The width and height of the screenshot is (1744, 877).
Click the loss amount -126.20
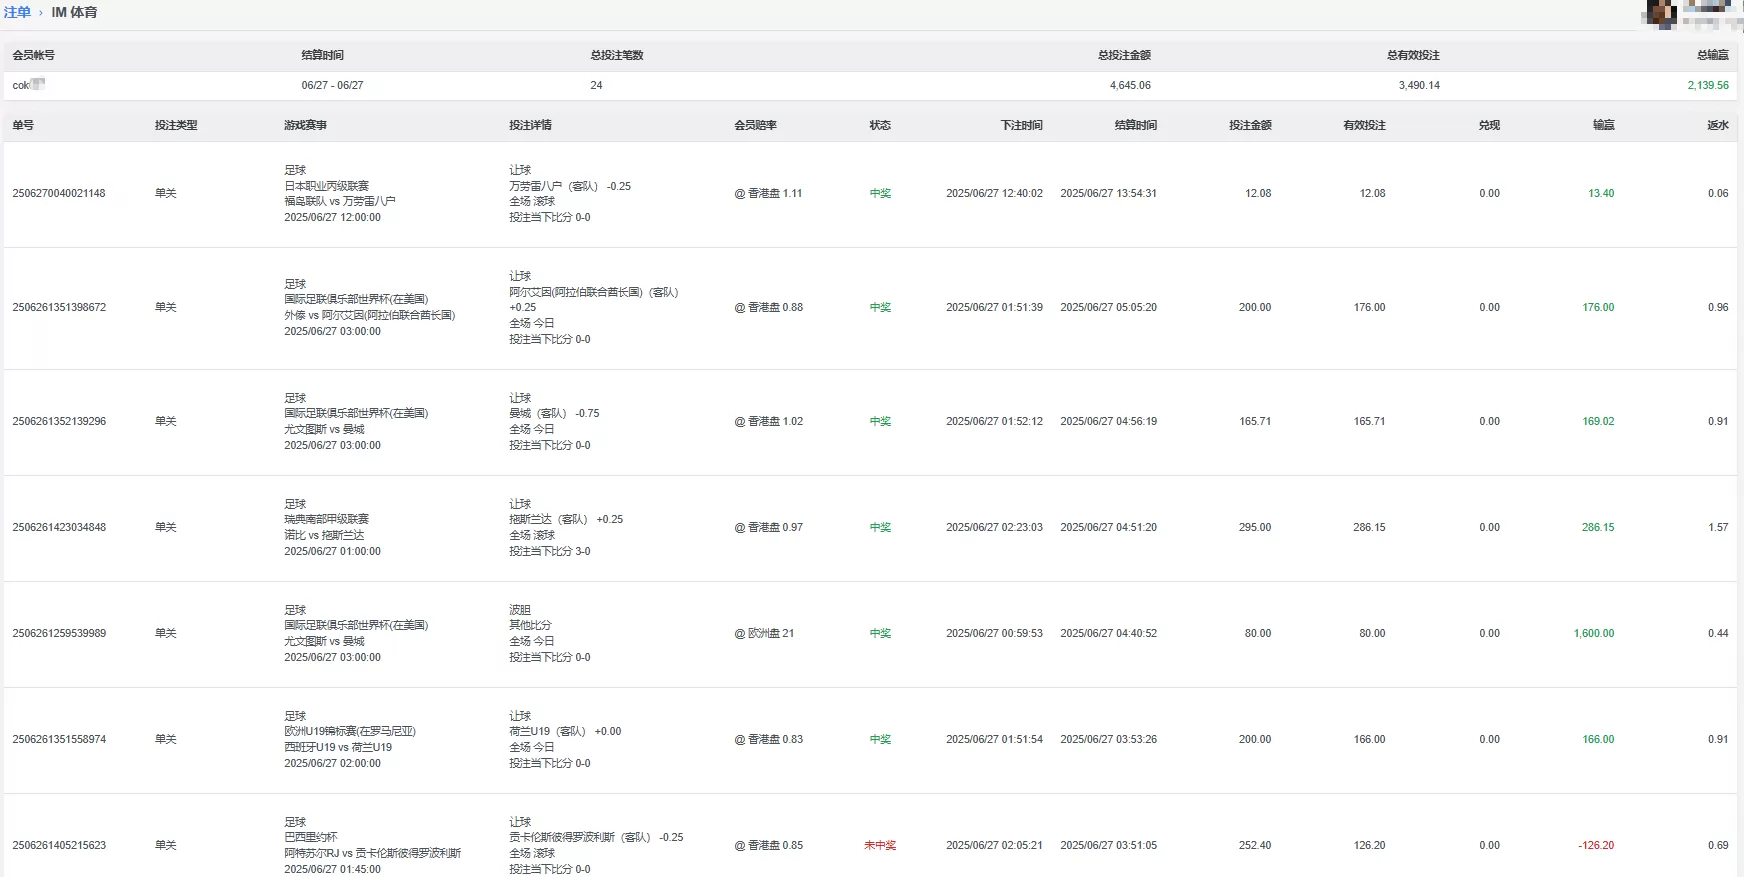(1596, 845)
